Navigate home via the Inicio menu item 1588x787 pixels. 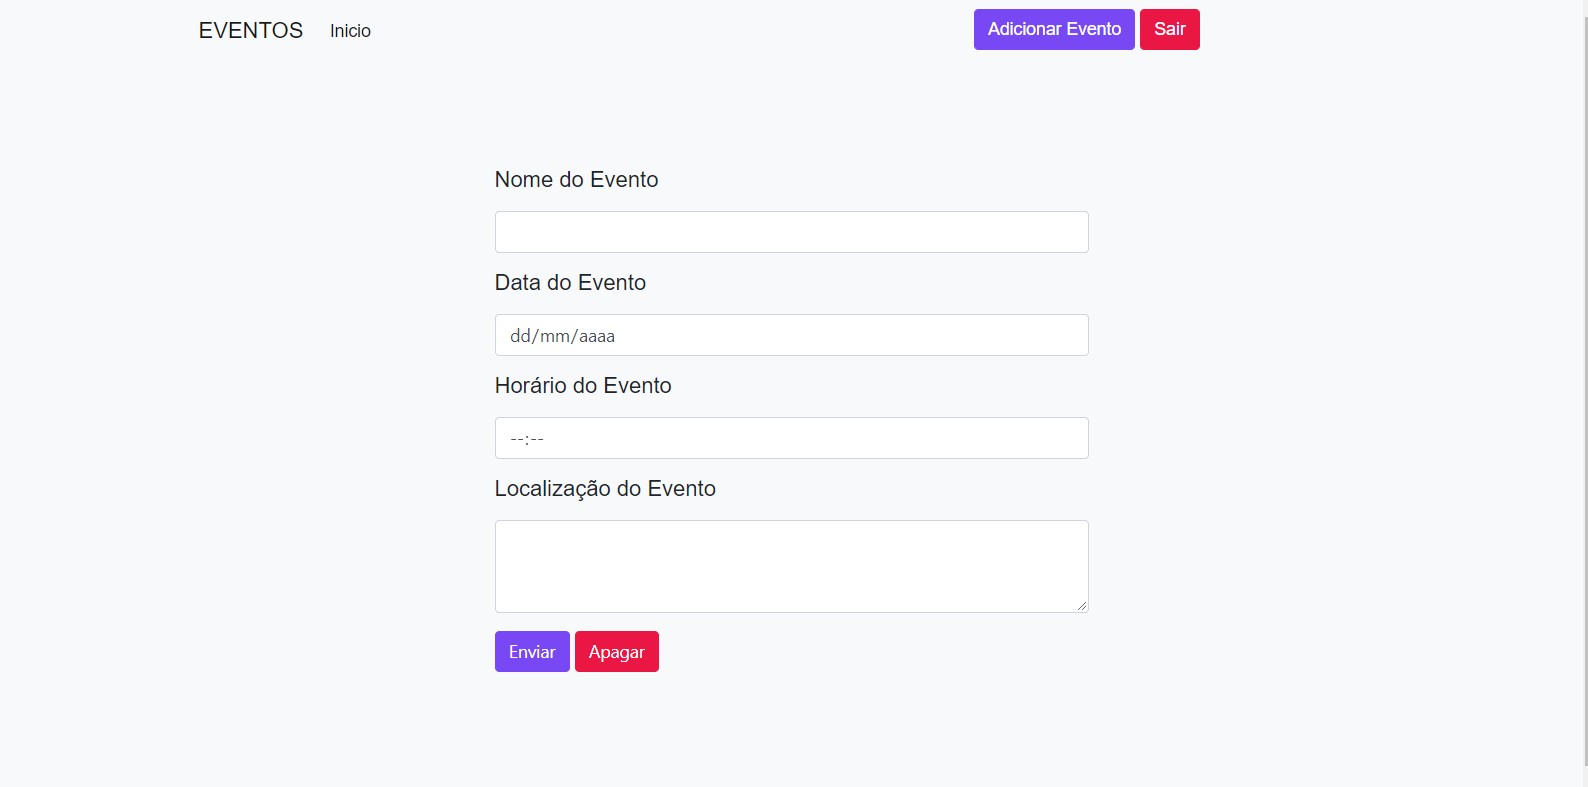pos(349,31)
